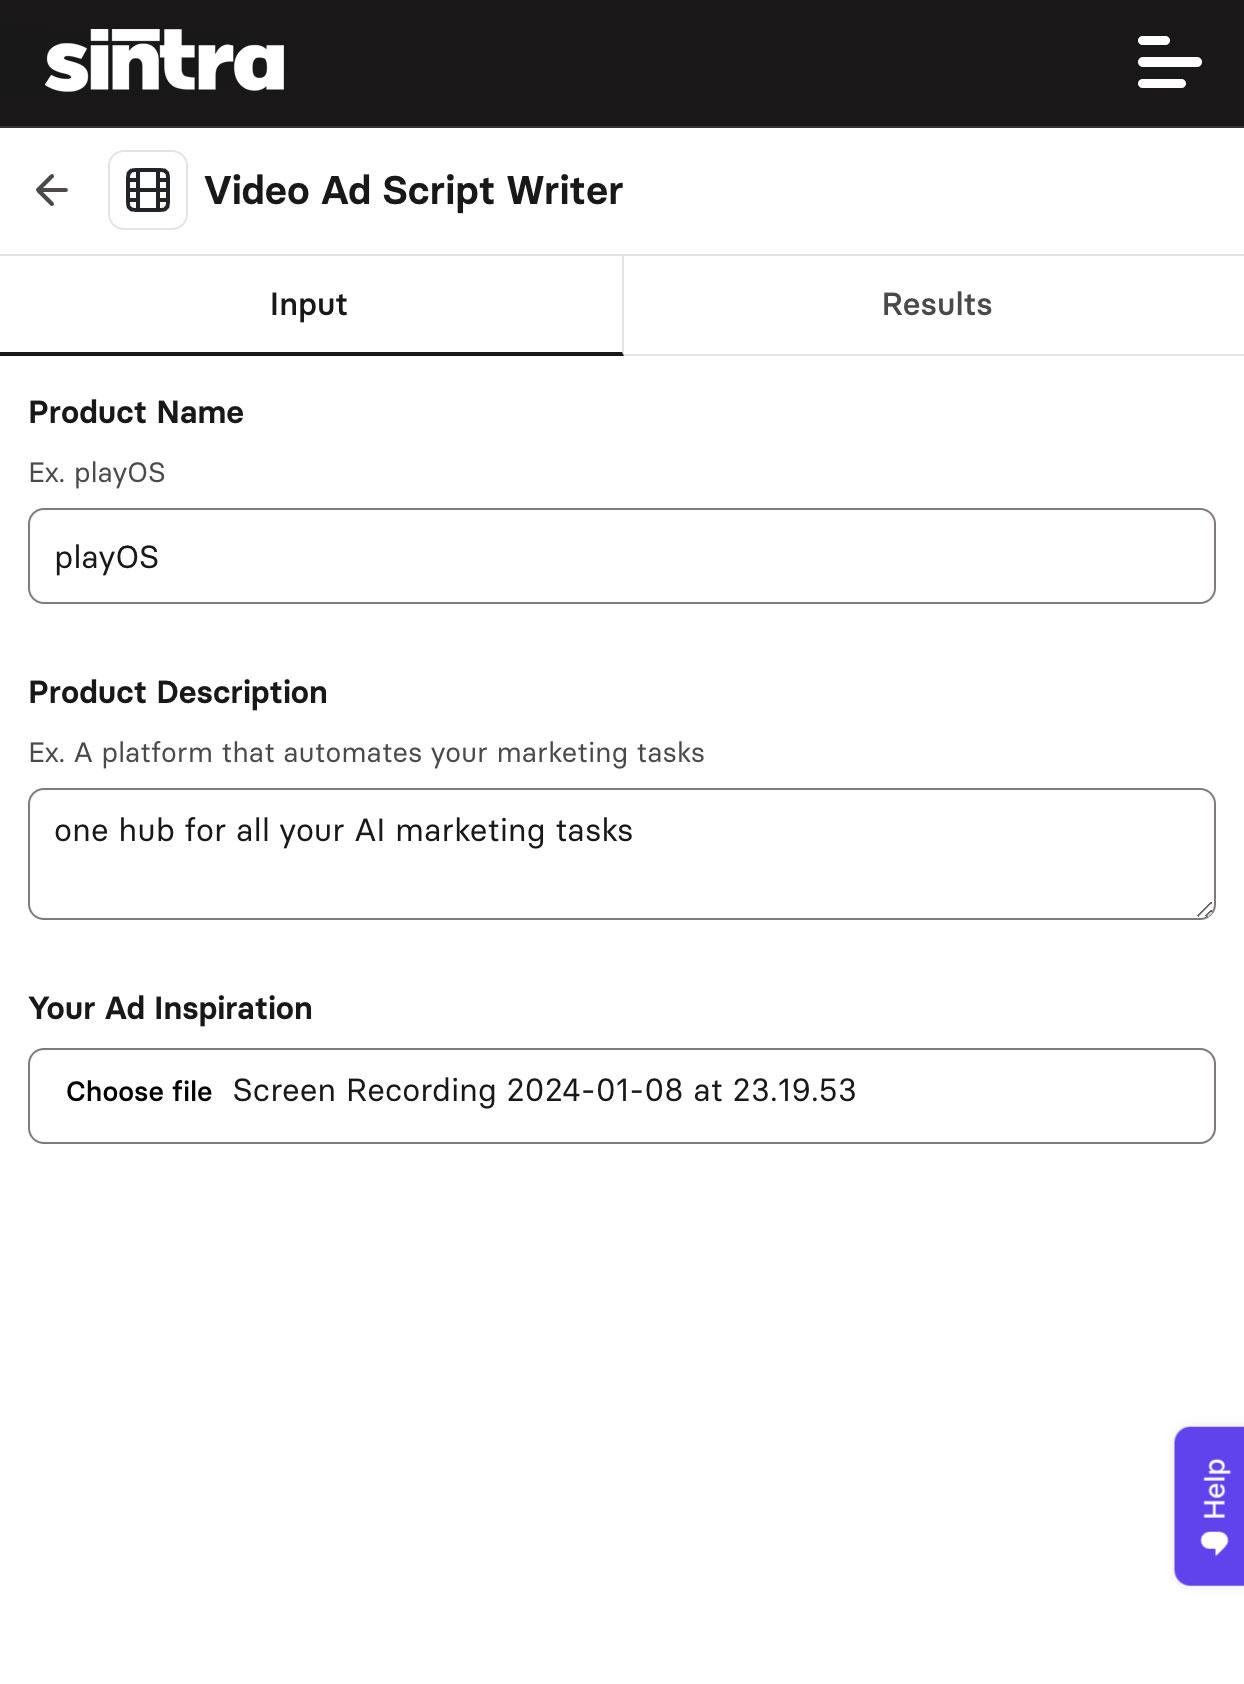Screen dimensions: 1244x1684
Task: Click the 'Ex. playOS' hint text
Action: pos(97,473)
